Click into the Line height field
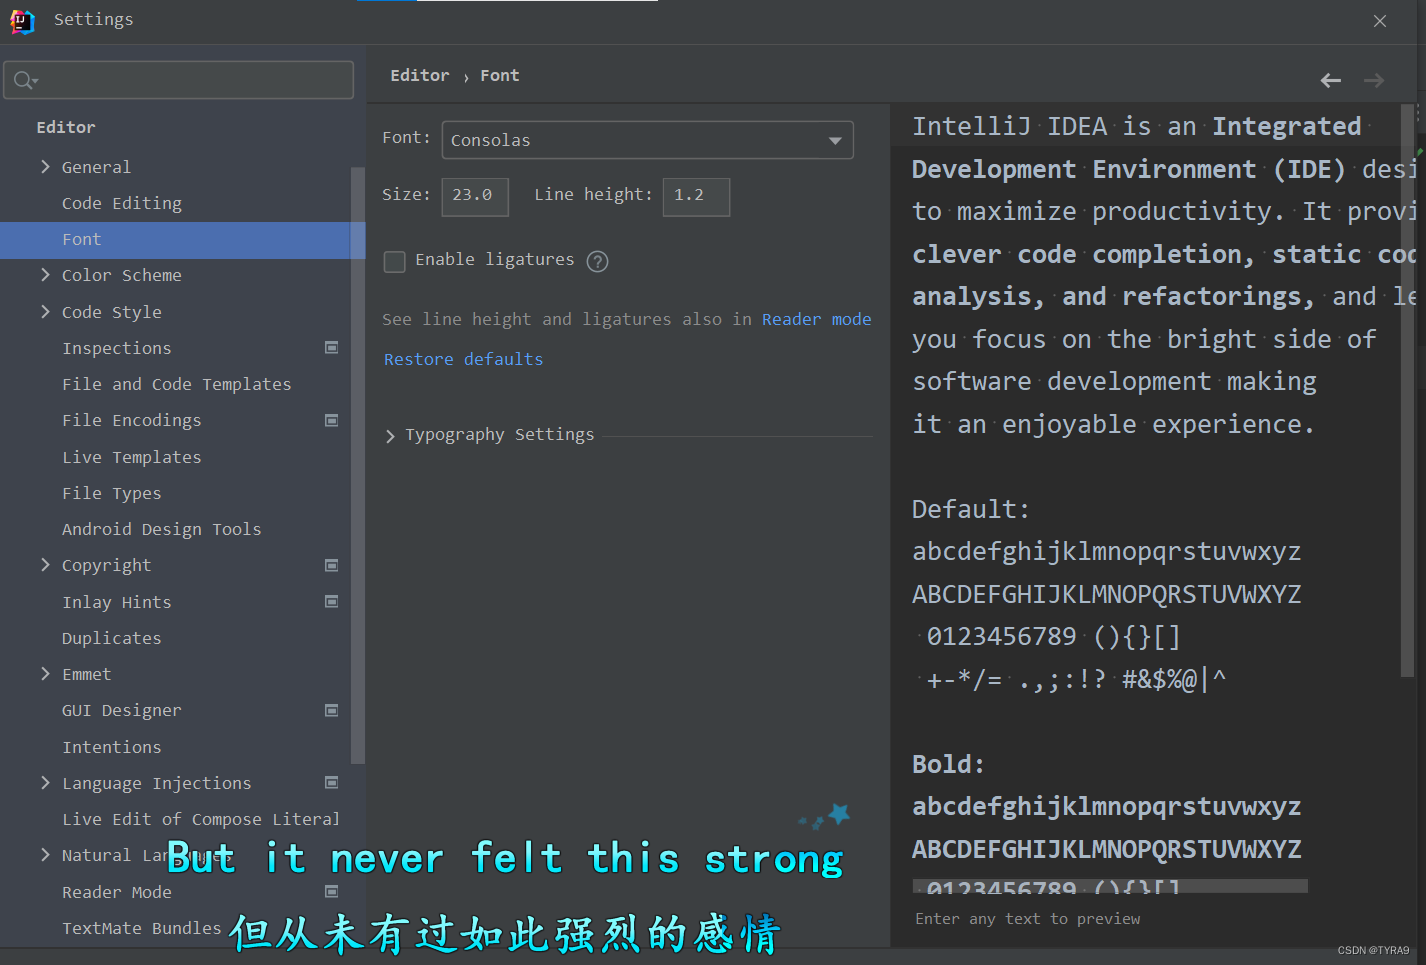Viewport: 1426px width, 965px height. click(696, 196)
